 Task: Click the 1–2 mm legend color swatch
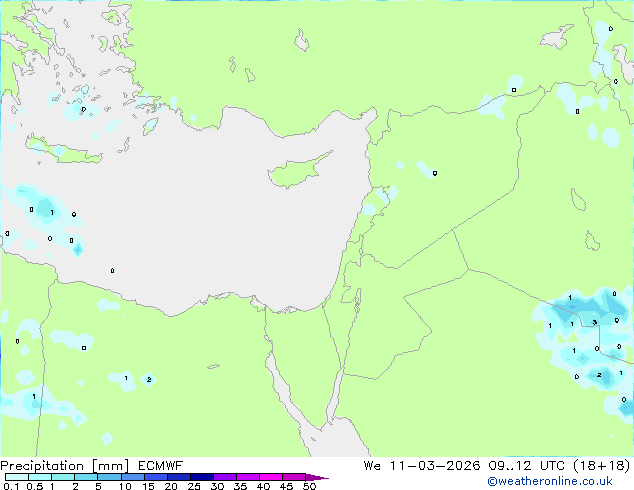[x=63, y=477]
